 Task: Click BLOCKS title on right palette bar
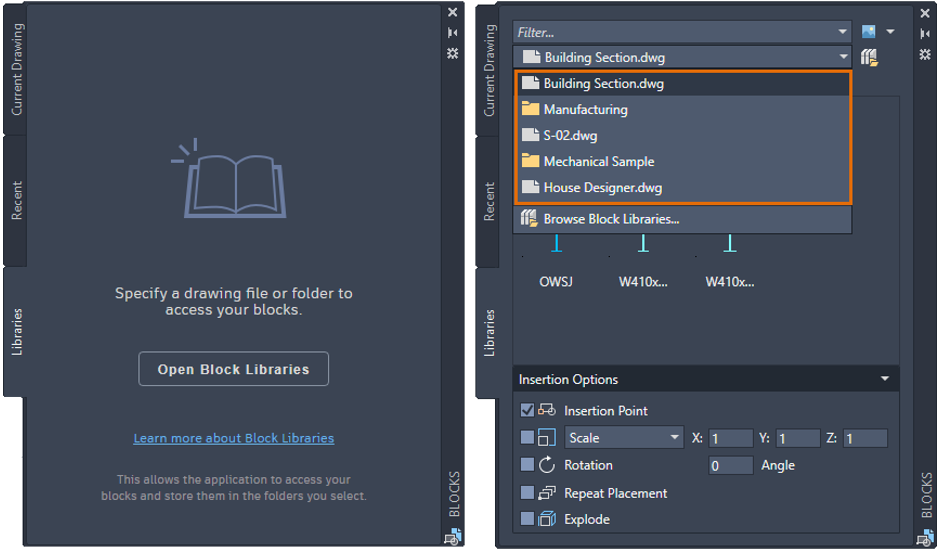(926, 495)
